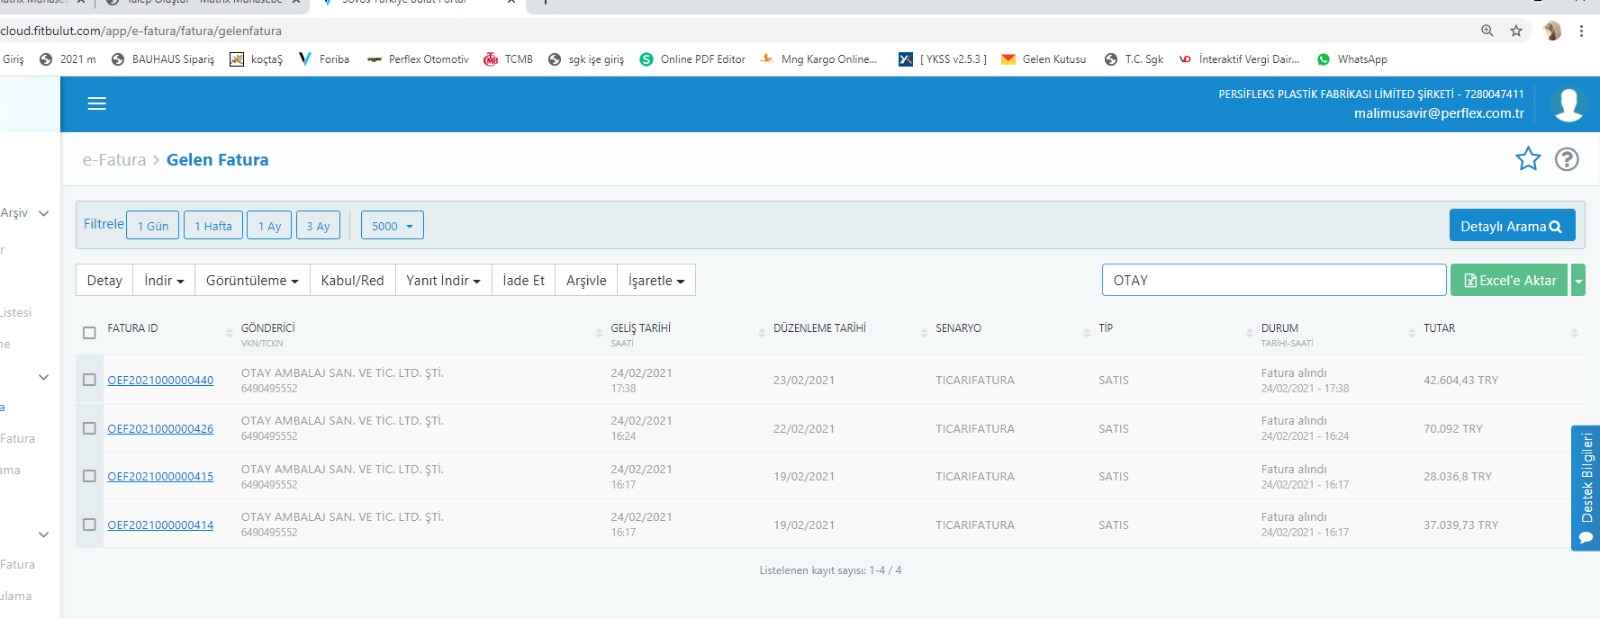Viewport: 1600px width, 619px height.
Task: Click the browser bookmark star icon
Action: click(1516, 31)
